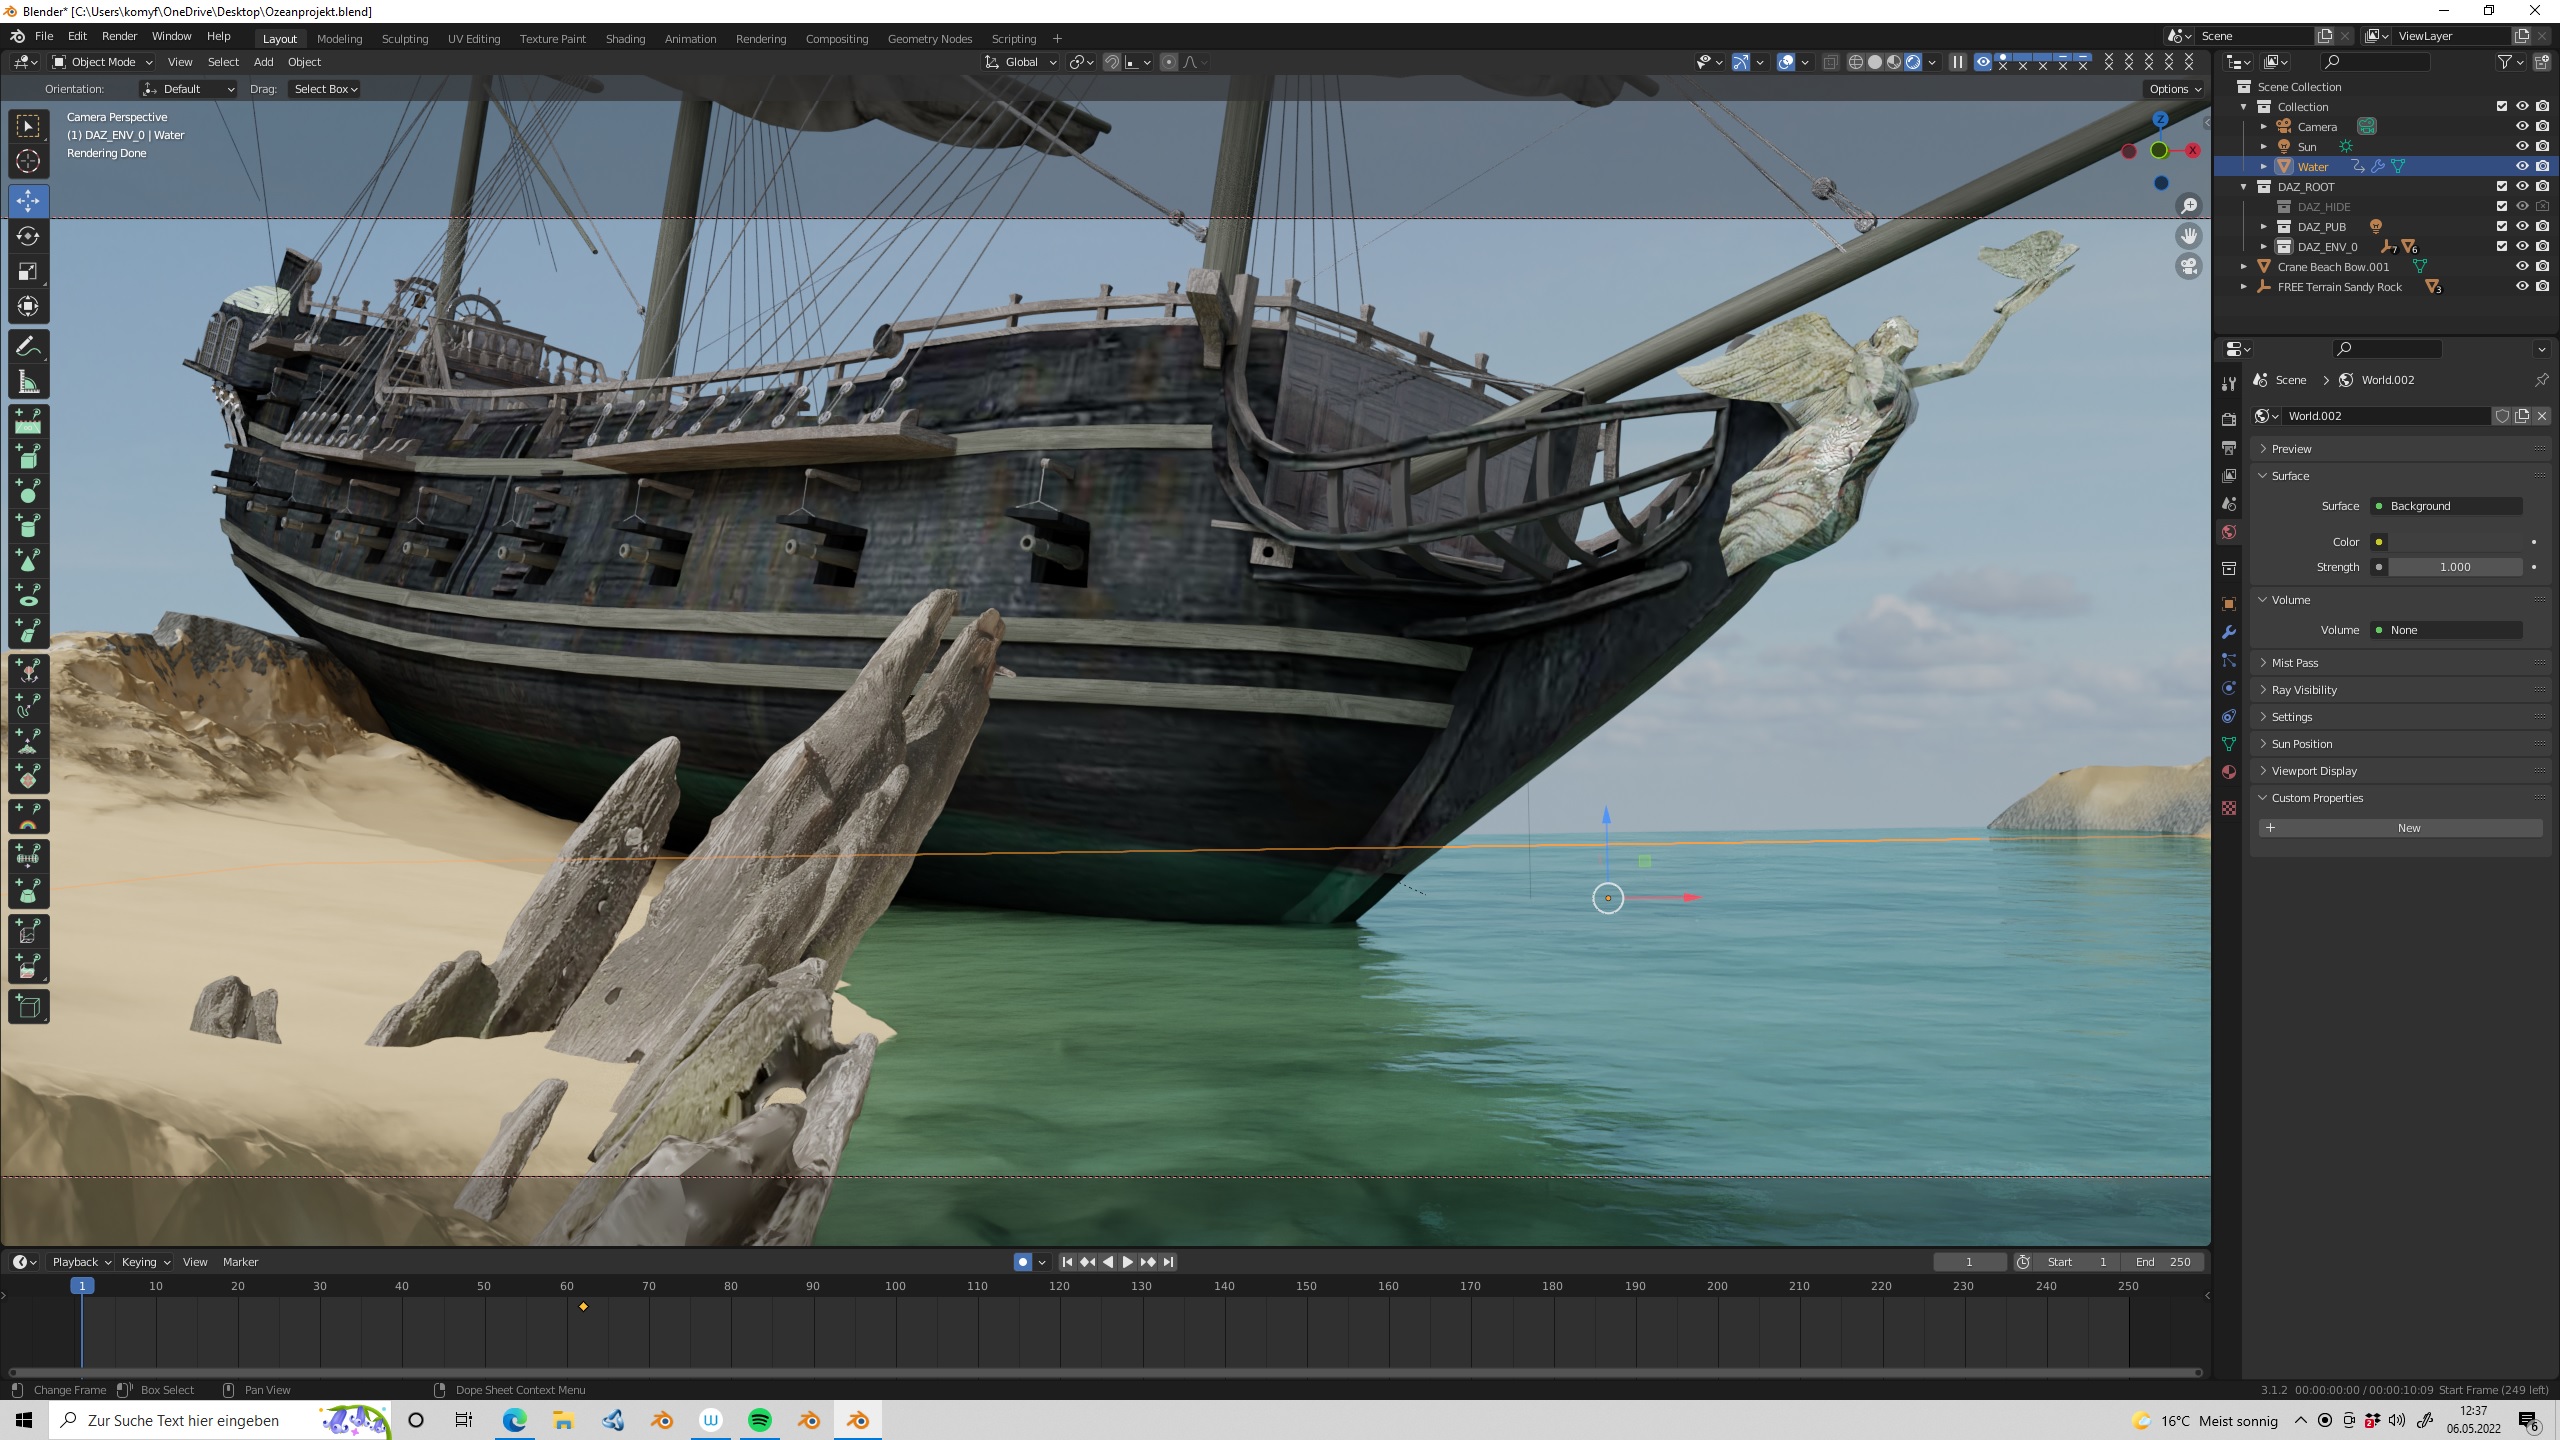This screenshot has height=1440, width=2560.
Task: Click the Blender icon in Windows taskbar
Action: 858,1420
